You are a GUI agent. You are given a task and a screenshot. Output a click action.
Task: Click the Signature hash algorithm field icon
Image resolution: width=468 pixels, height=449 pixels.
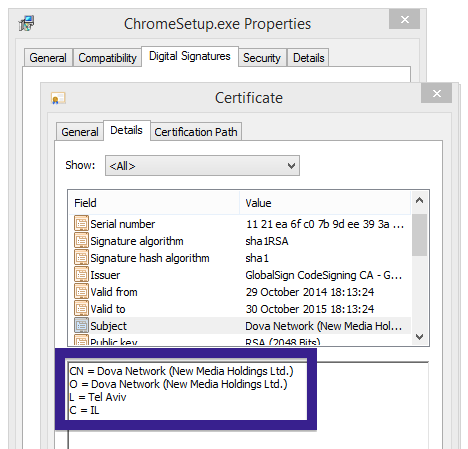point(81,258)
